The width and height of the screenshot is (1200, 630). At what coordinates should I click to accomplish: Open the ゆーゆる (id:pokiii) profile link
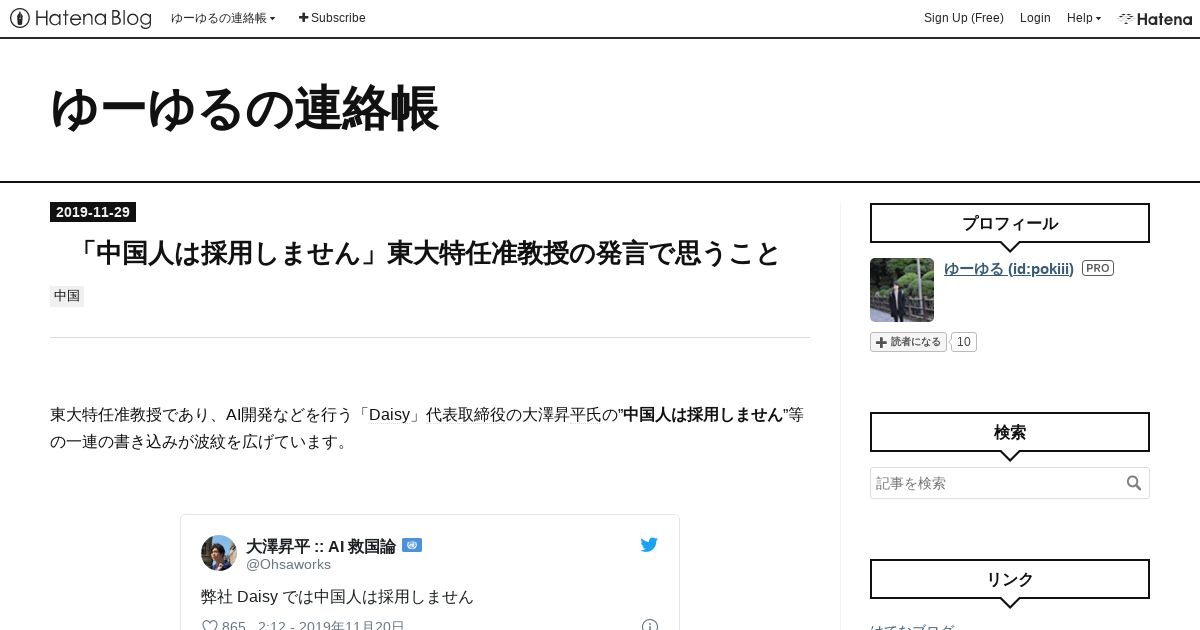tap(1009, 268)
